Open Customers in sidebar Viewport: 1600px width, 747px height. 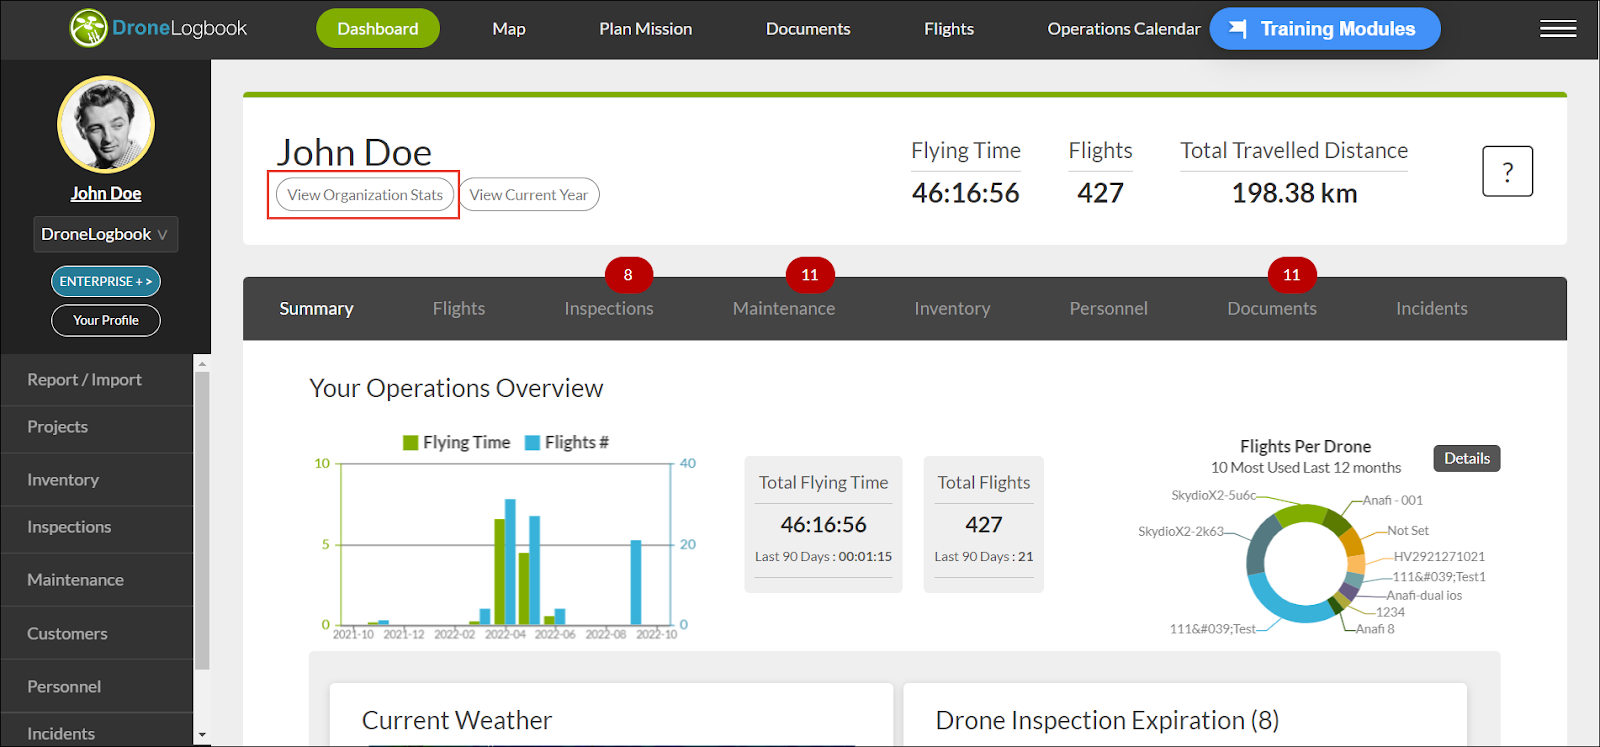[x=97, y=634]
